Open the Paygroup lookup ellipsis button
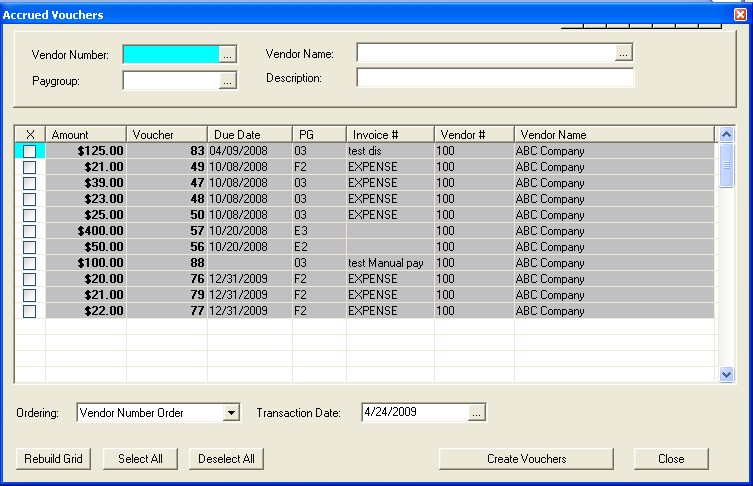This screenshot has height=486, width=753. tap(228, 81)
